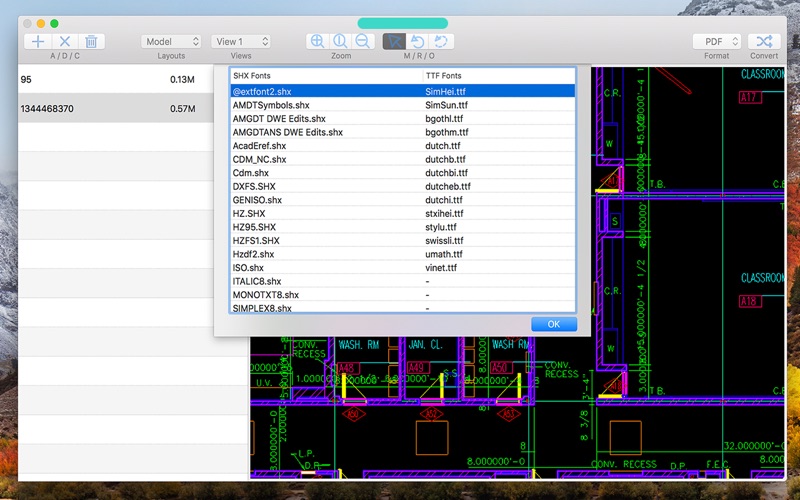Select the Cdm.shx row

(x=403, y=173)
